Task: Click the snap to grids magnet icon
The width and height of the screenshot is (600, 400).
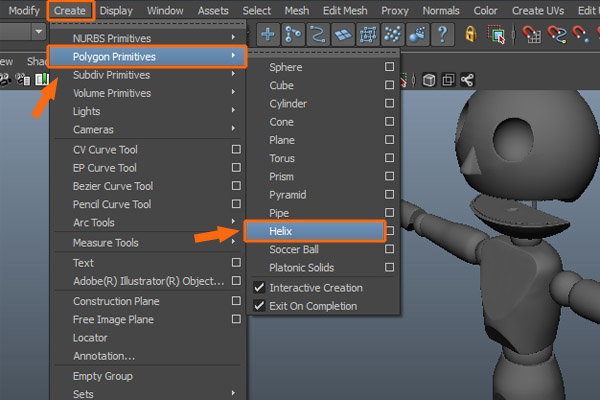Action: click(x=530, y=34)
